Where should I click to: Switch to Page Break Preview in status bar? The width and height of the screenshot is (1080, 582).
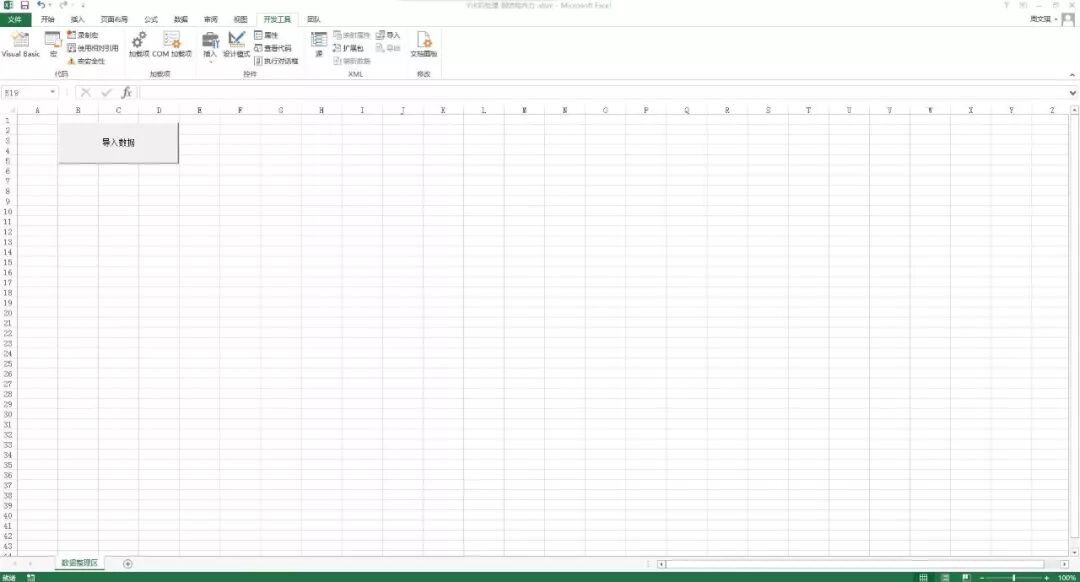(x=966, y=577)
